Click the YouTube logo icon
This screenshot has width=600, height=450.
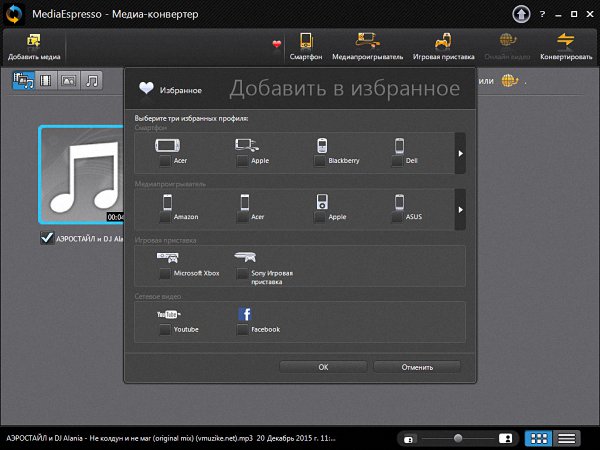pos(168,314)
